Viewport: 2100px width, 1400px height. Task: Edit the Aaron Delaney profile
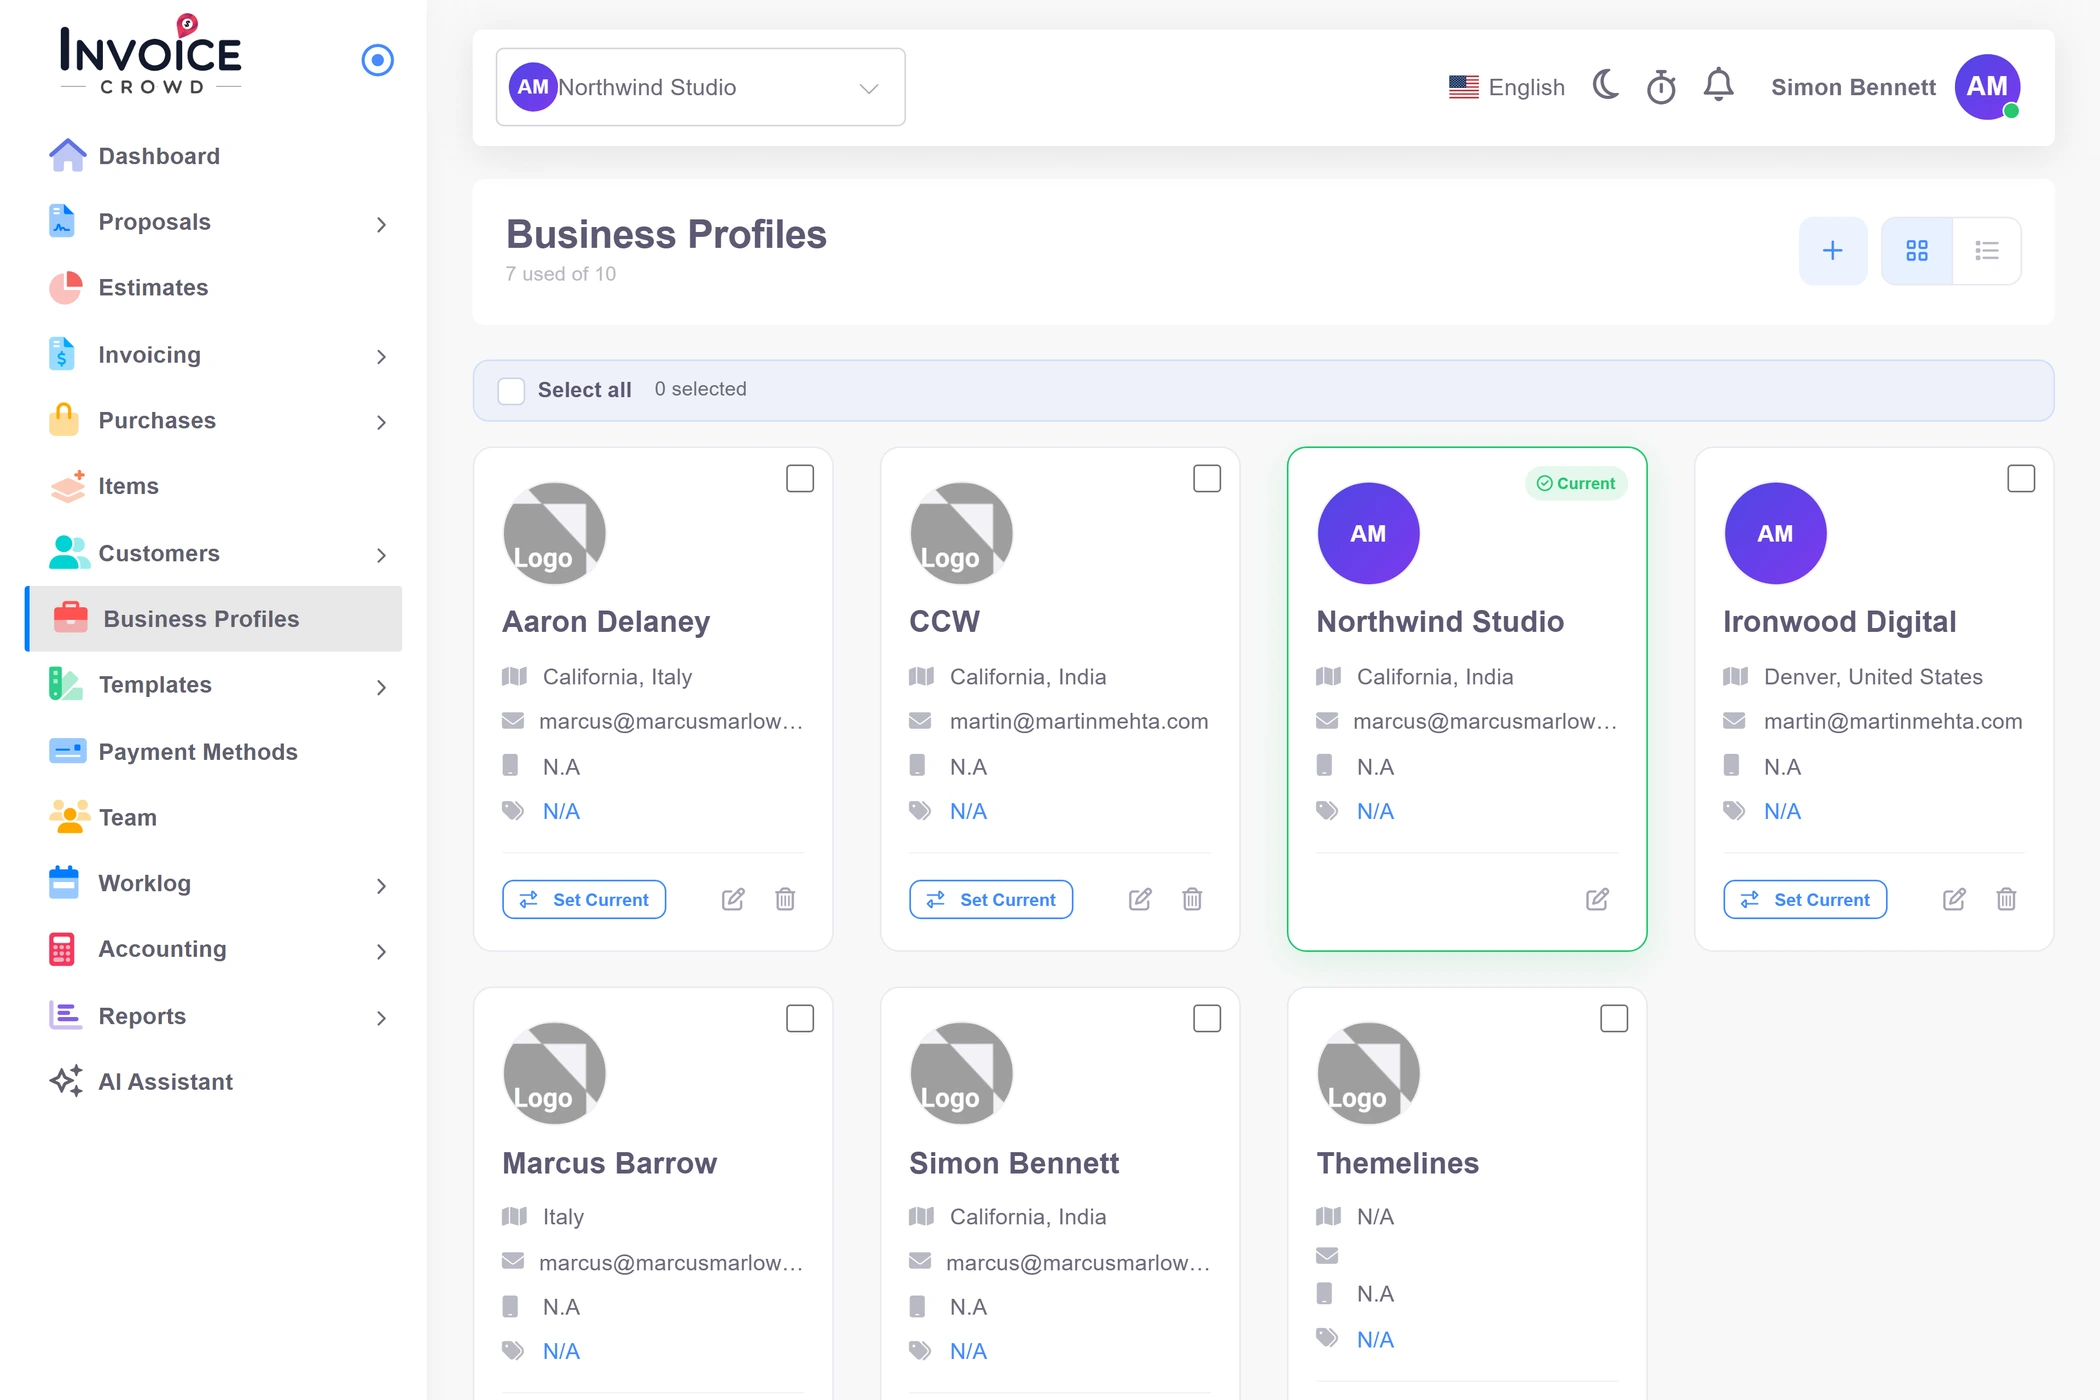733,899
